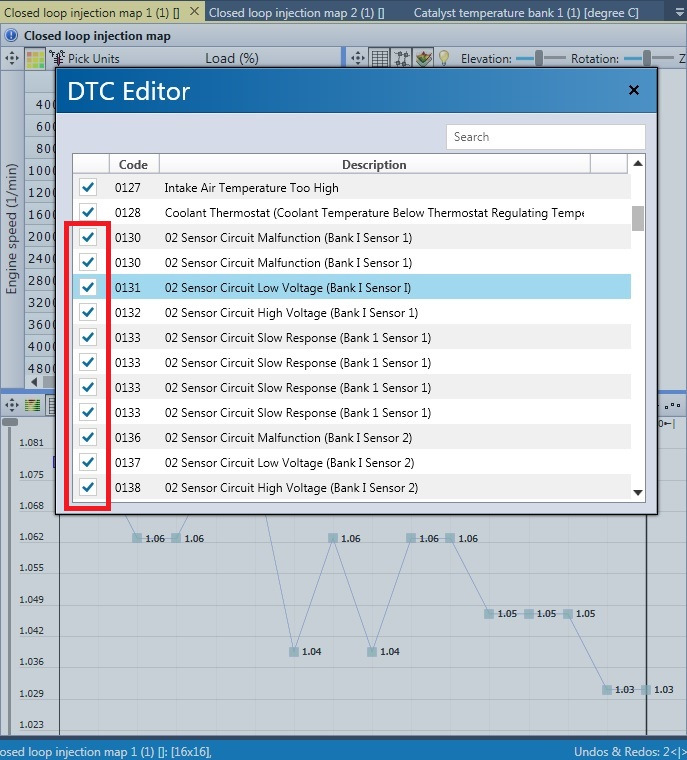The width and height of the screenshot is (687, 760).
Task: Sort by the Code column header
Action: pyautogui.click(x=133, y=165)
